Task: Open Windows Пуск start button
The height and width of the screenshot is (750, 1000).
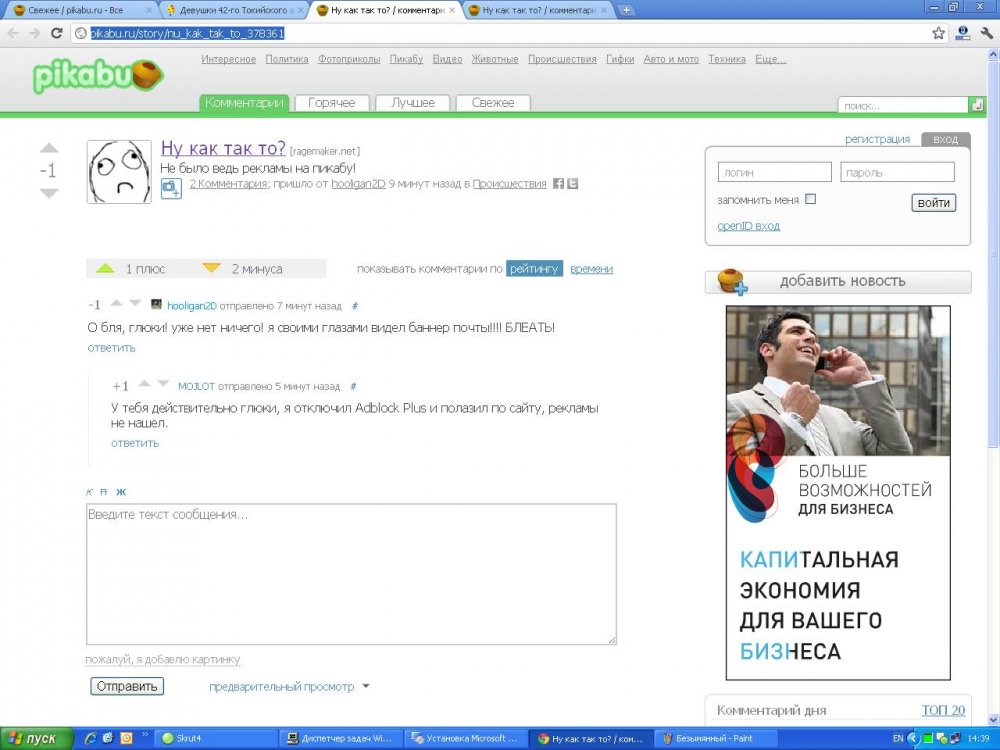Action: pos(36,739)
